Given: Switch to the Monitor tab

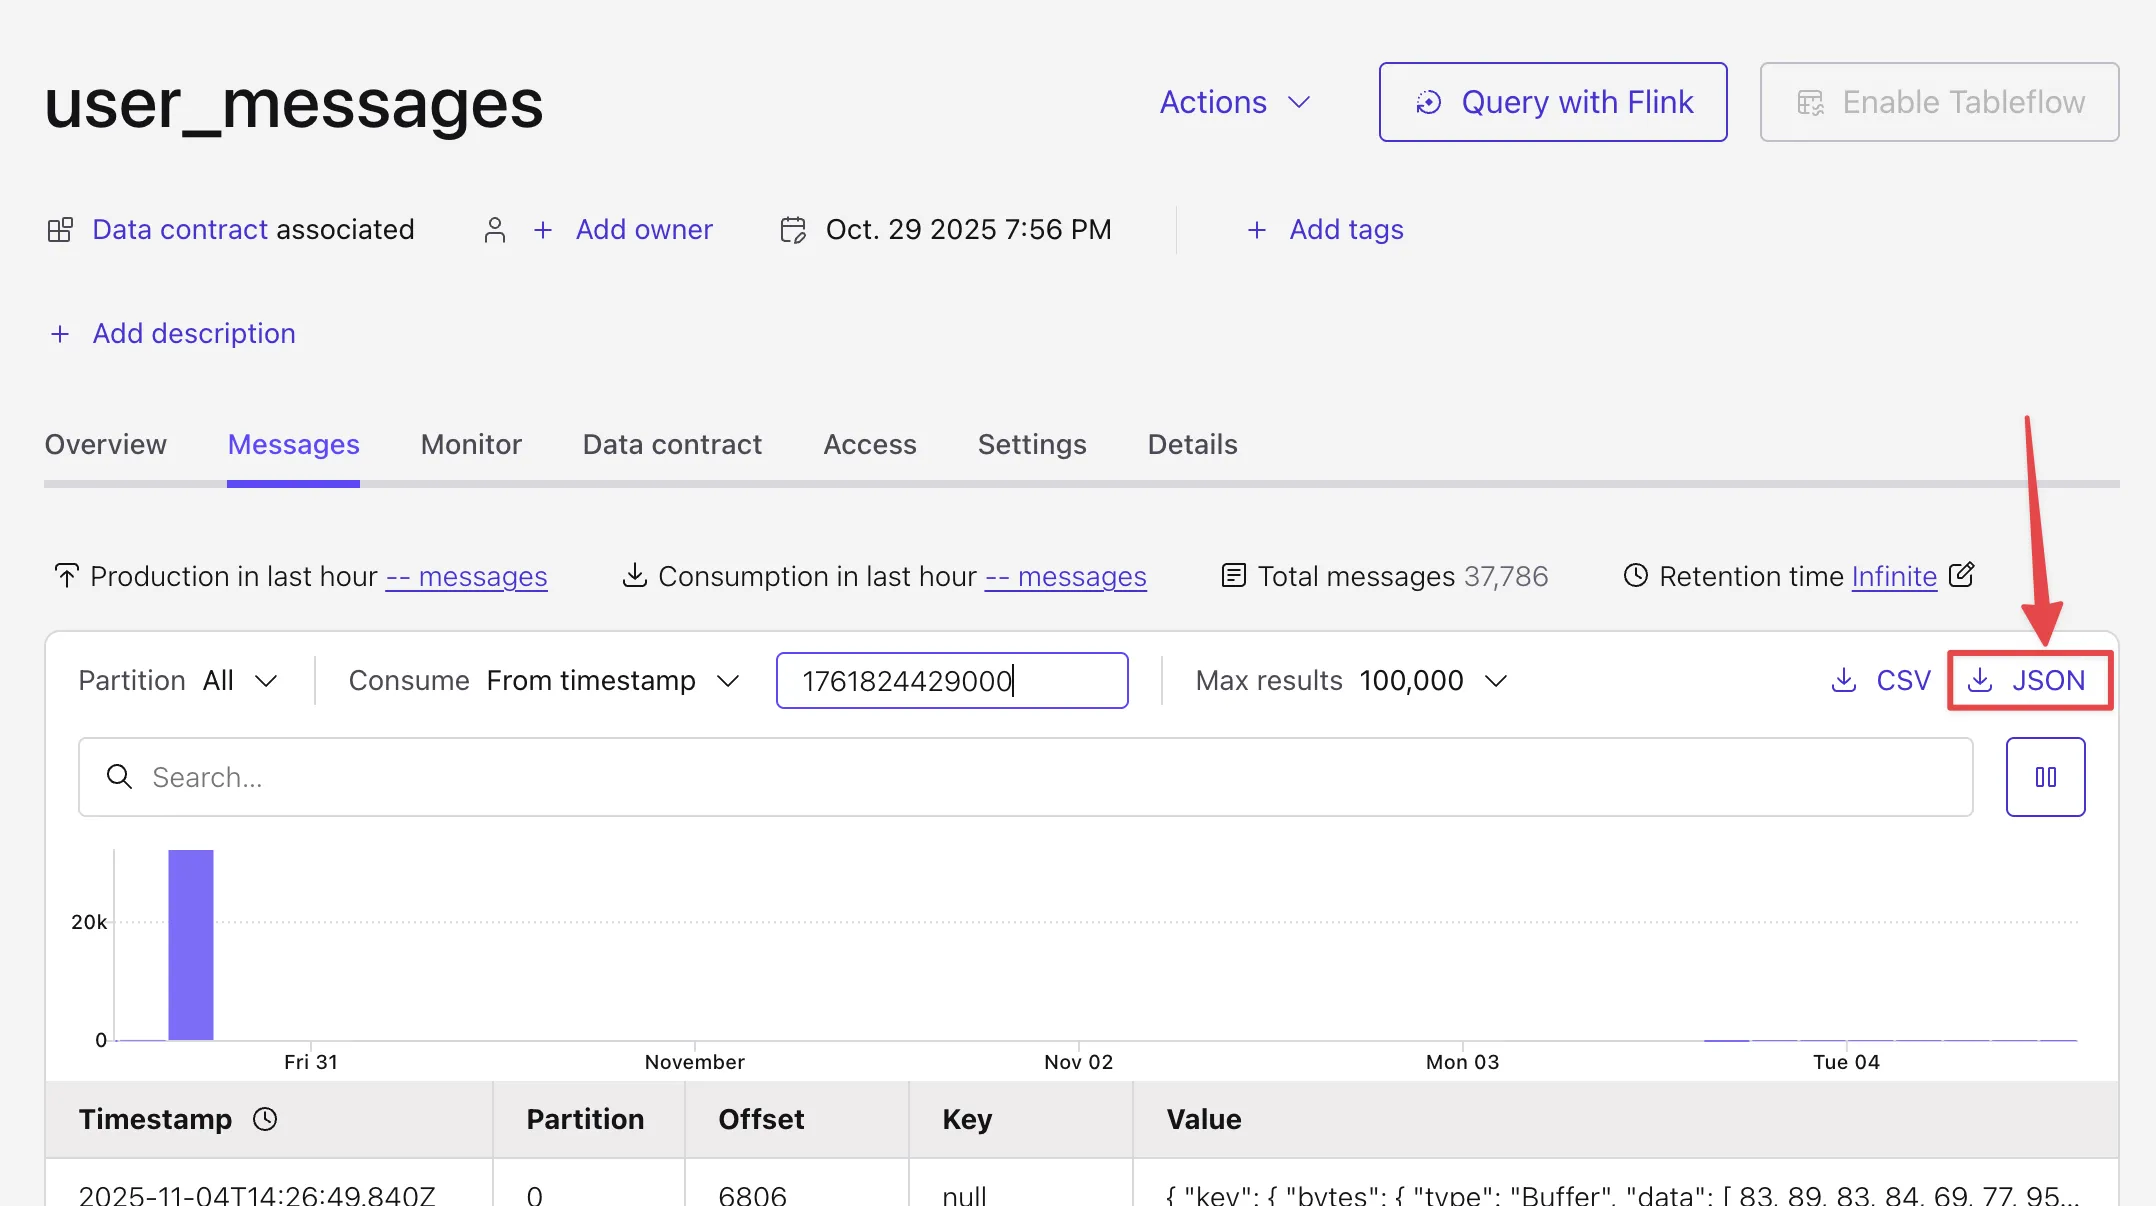Looking at the screenshot, I should click(471, 444).
